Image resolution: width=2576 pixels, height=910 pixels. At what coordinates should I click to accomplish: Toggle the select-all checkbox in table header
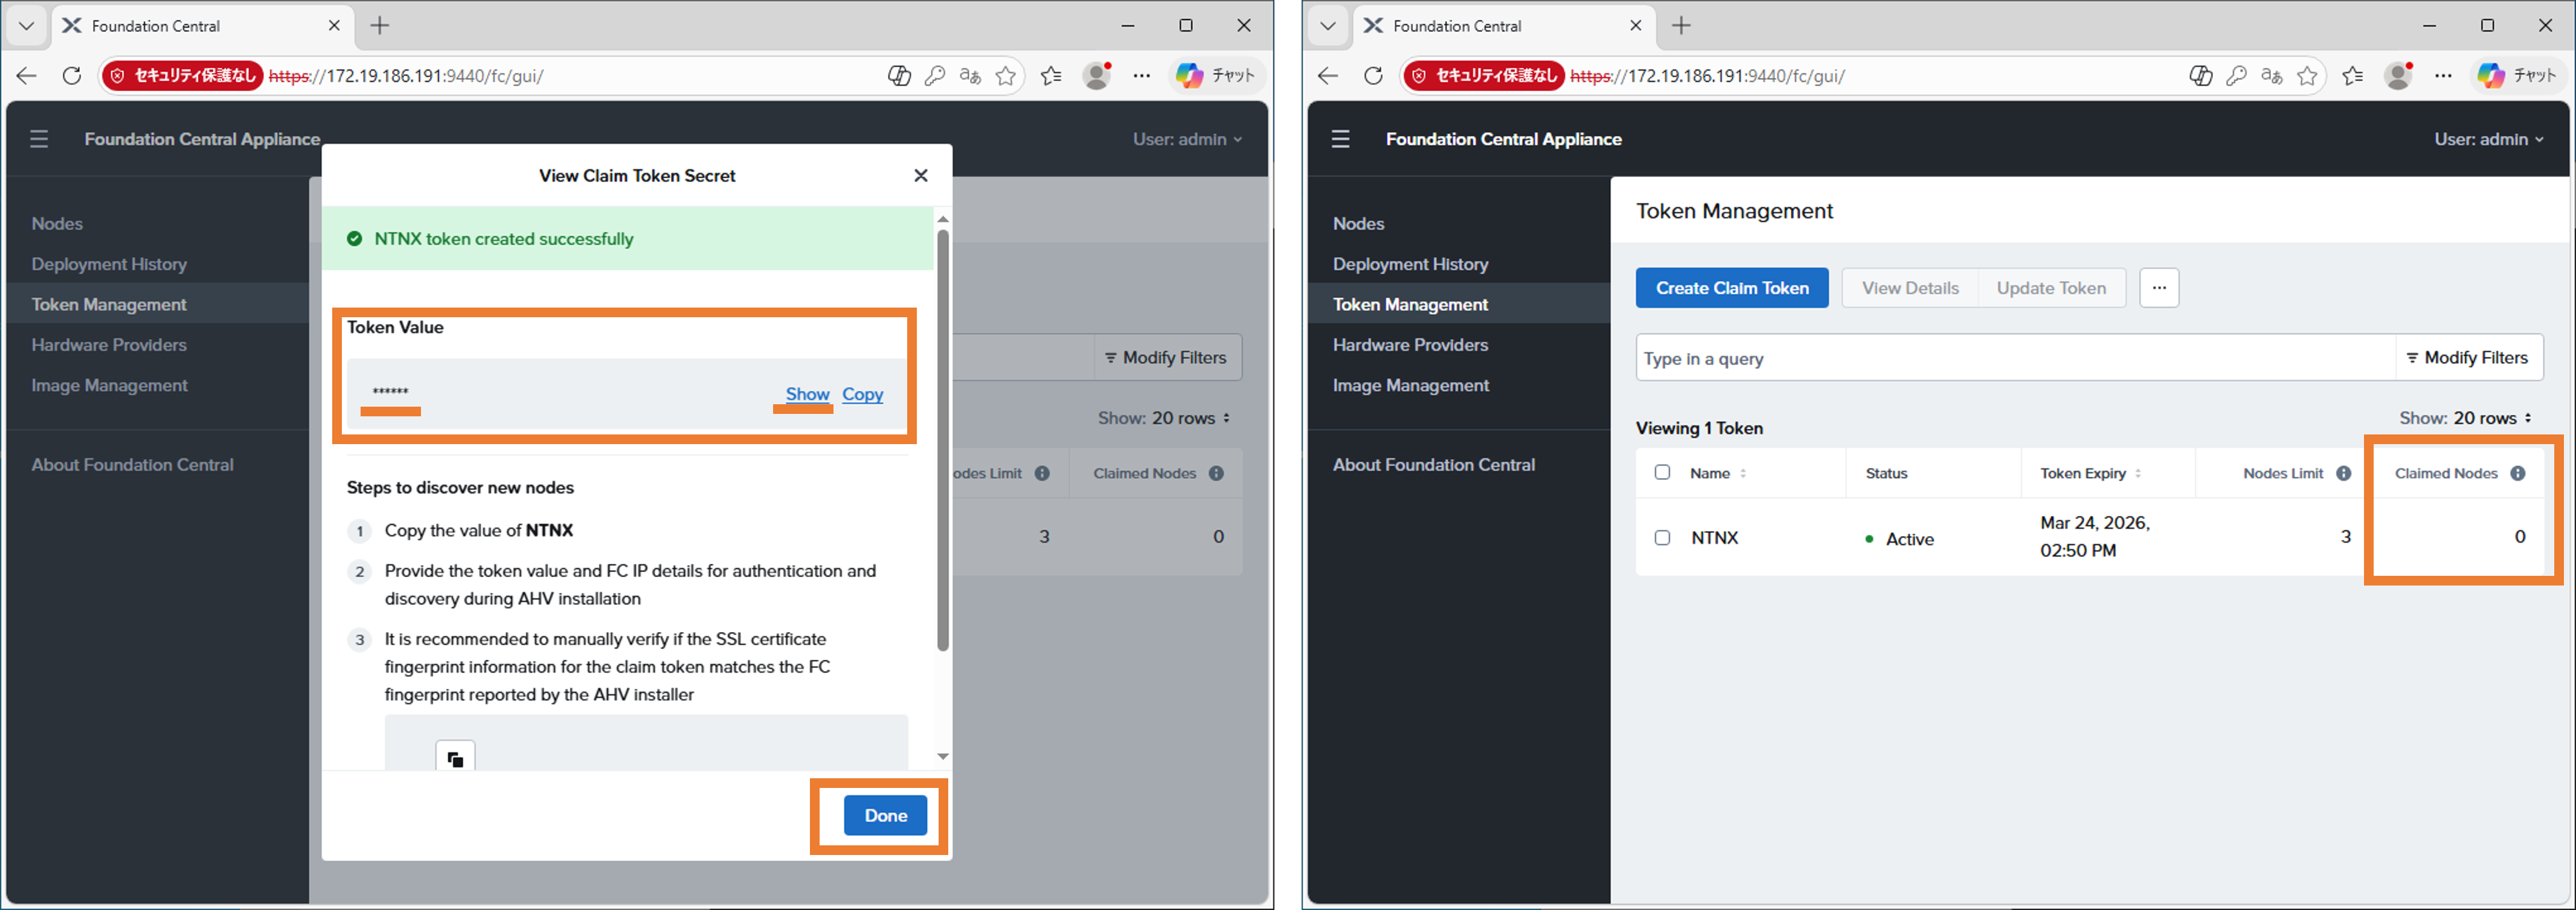(x=1662, y=472)
